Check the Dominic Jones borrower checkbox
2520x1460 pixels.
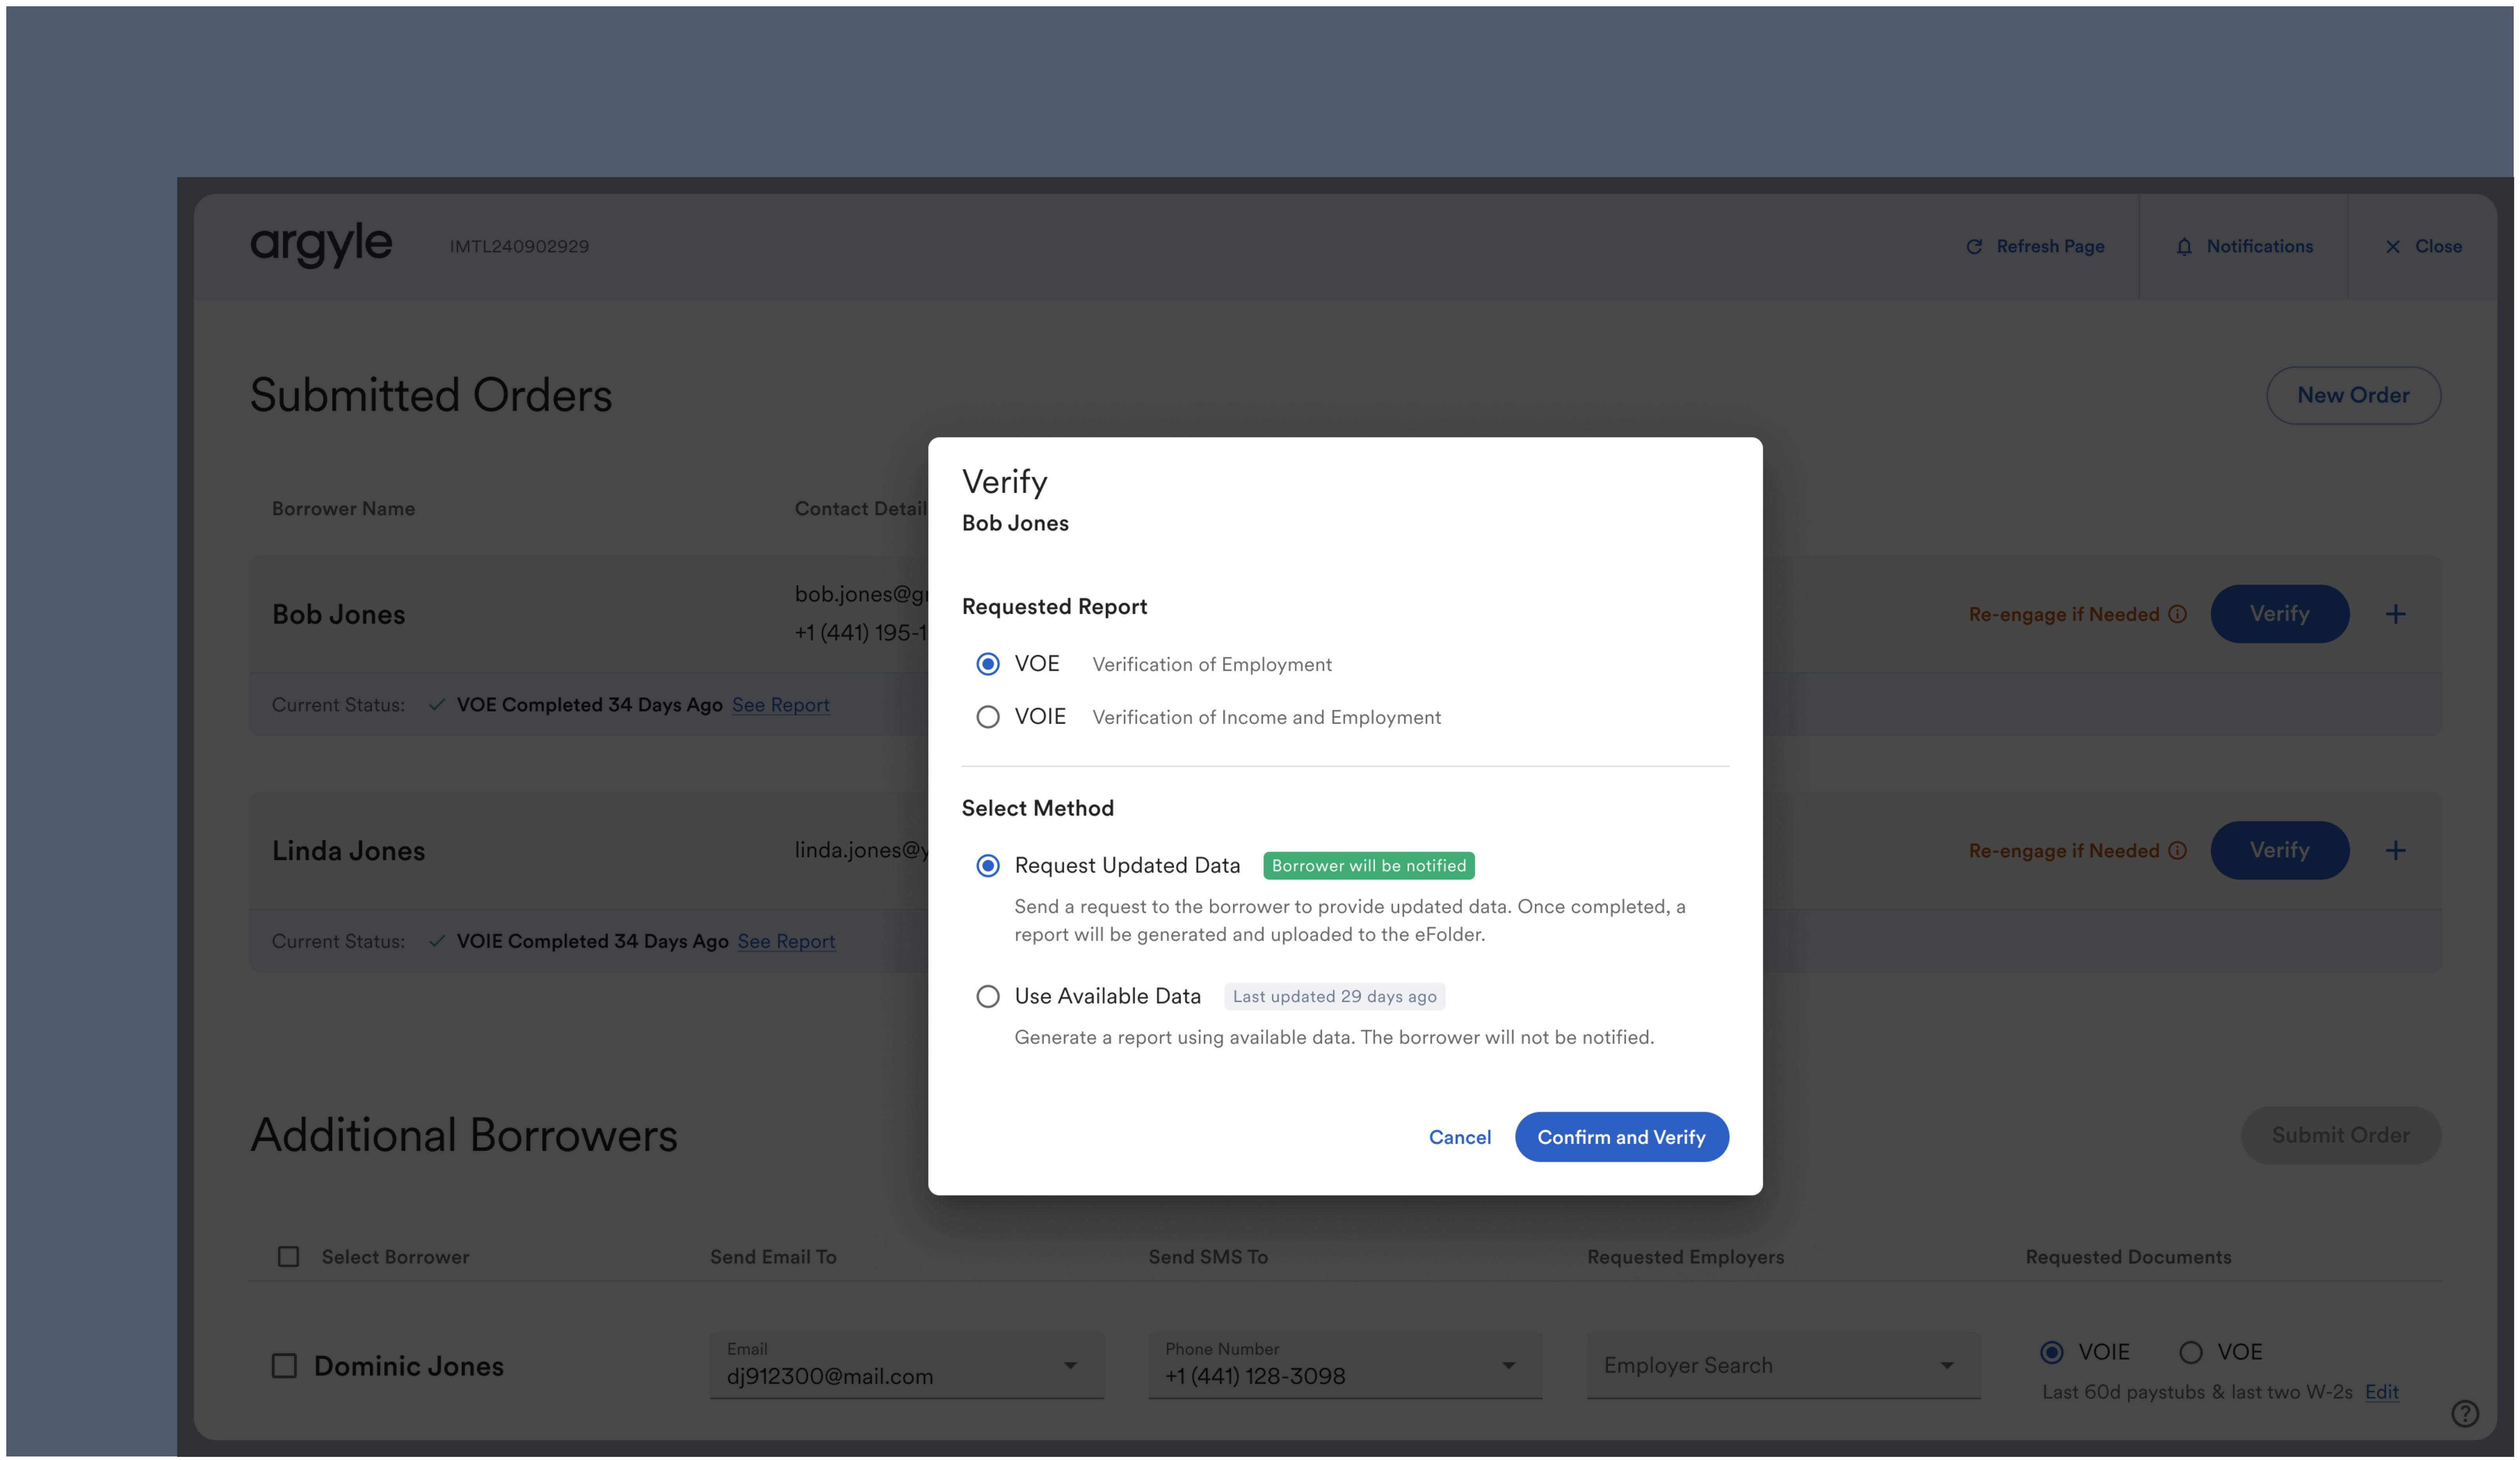point(285,1365)
